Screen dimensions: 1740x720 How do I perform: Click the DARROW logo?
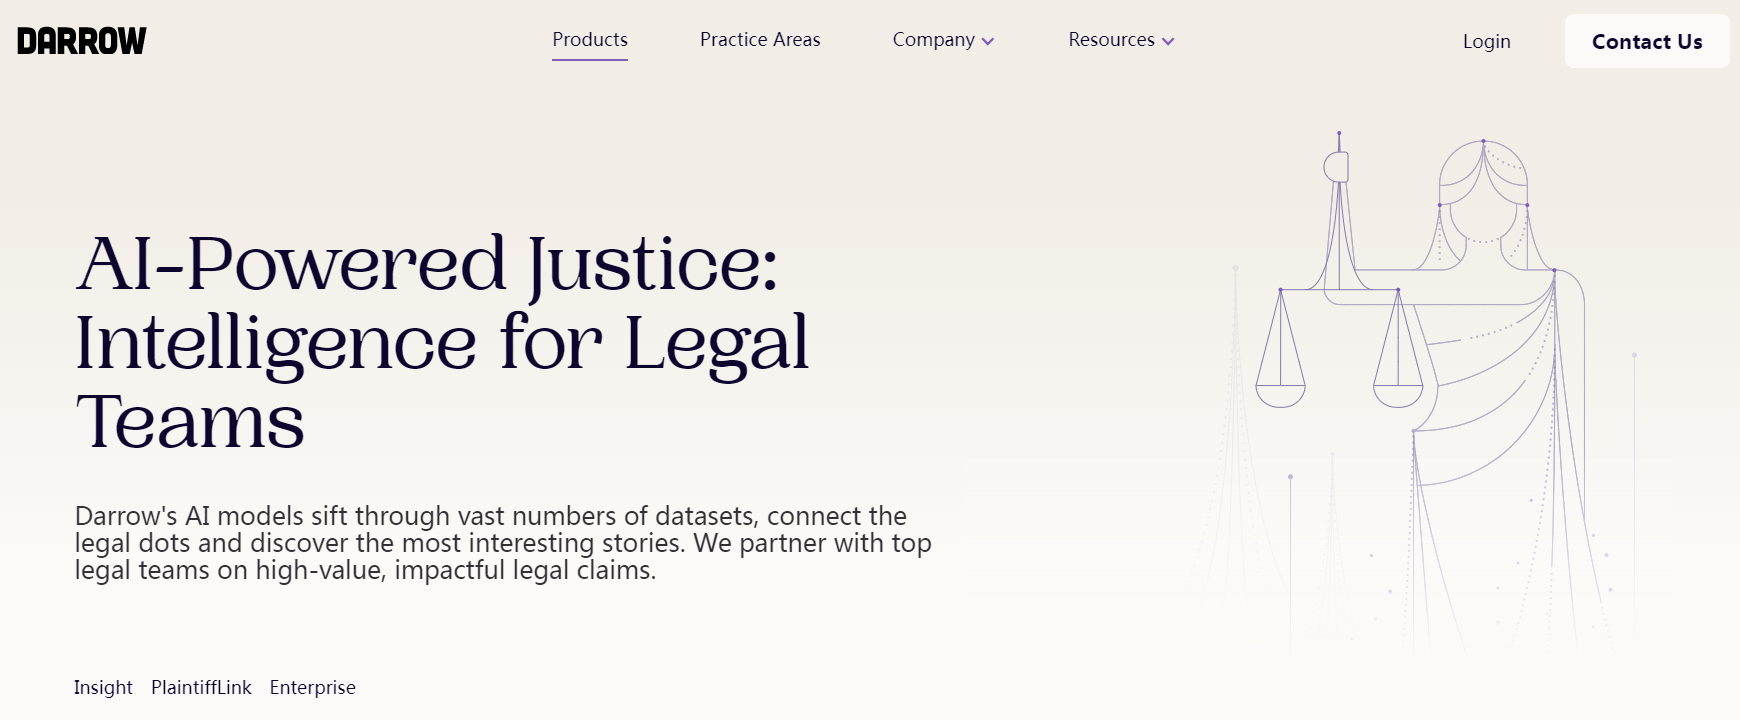pyautogui.click(x=82, y=41)
